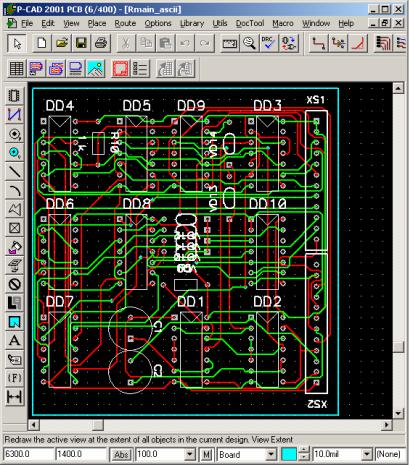Click the (None) status field
This screenshot has height=465, width=409.
click(x=388, y=454)
